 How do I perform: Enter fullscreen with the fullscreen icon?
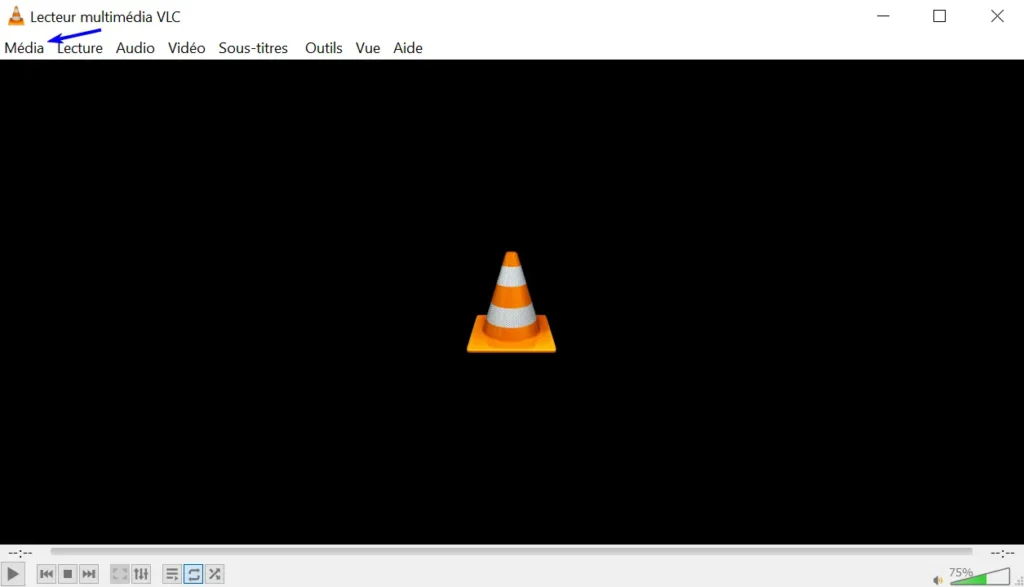pyautogui.click(x=120, y=573)
